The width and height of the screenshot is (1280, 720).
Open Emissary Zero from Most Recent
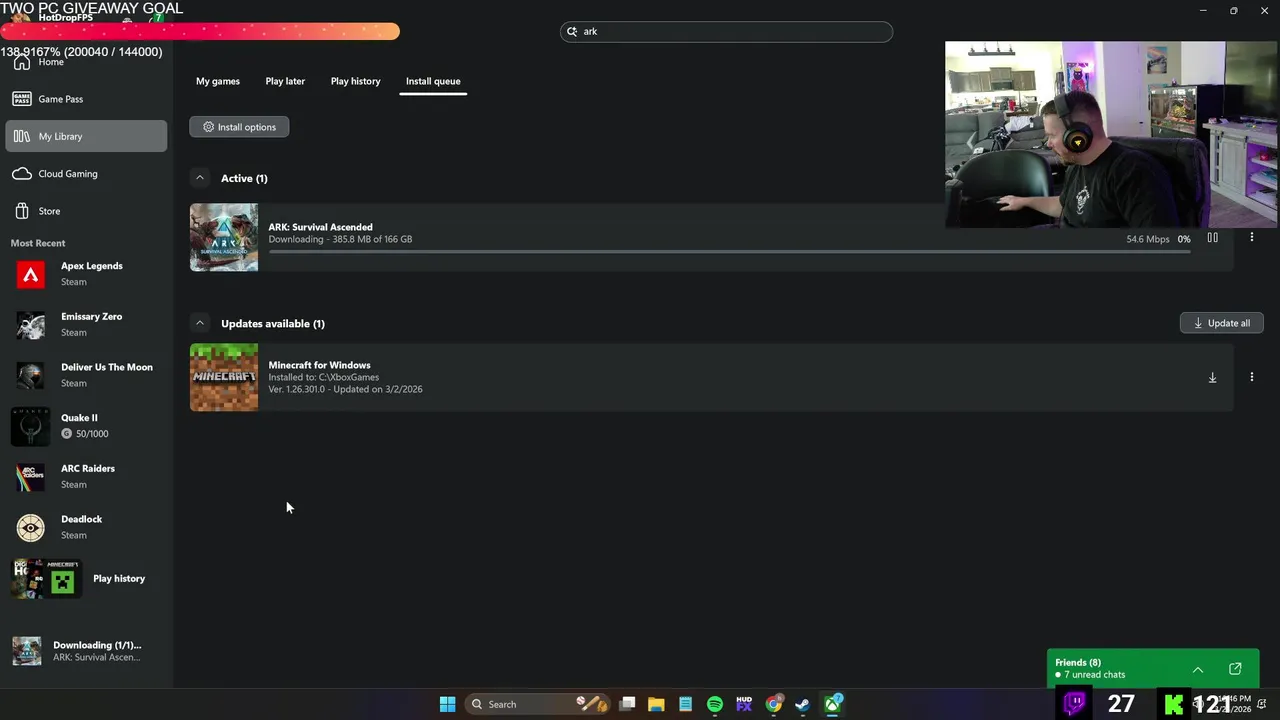tap(86, 324)
